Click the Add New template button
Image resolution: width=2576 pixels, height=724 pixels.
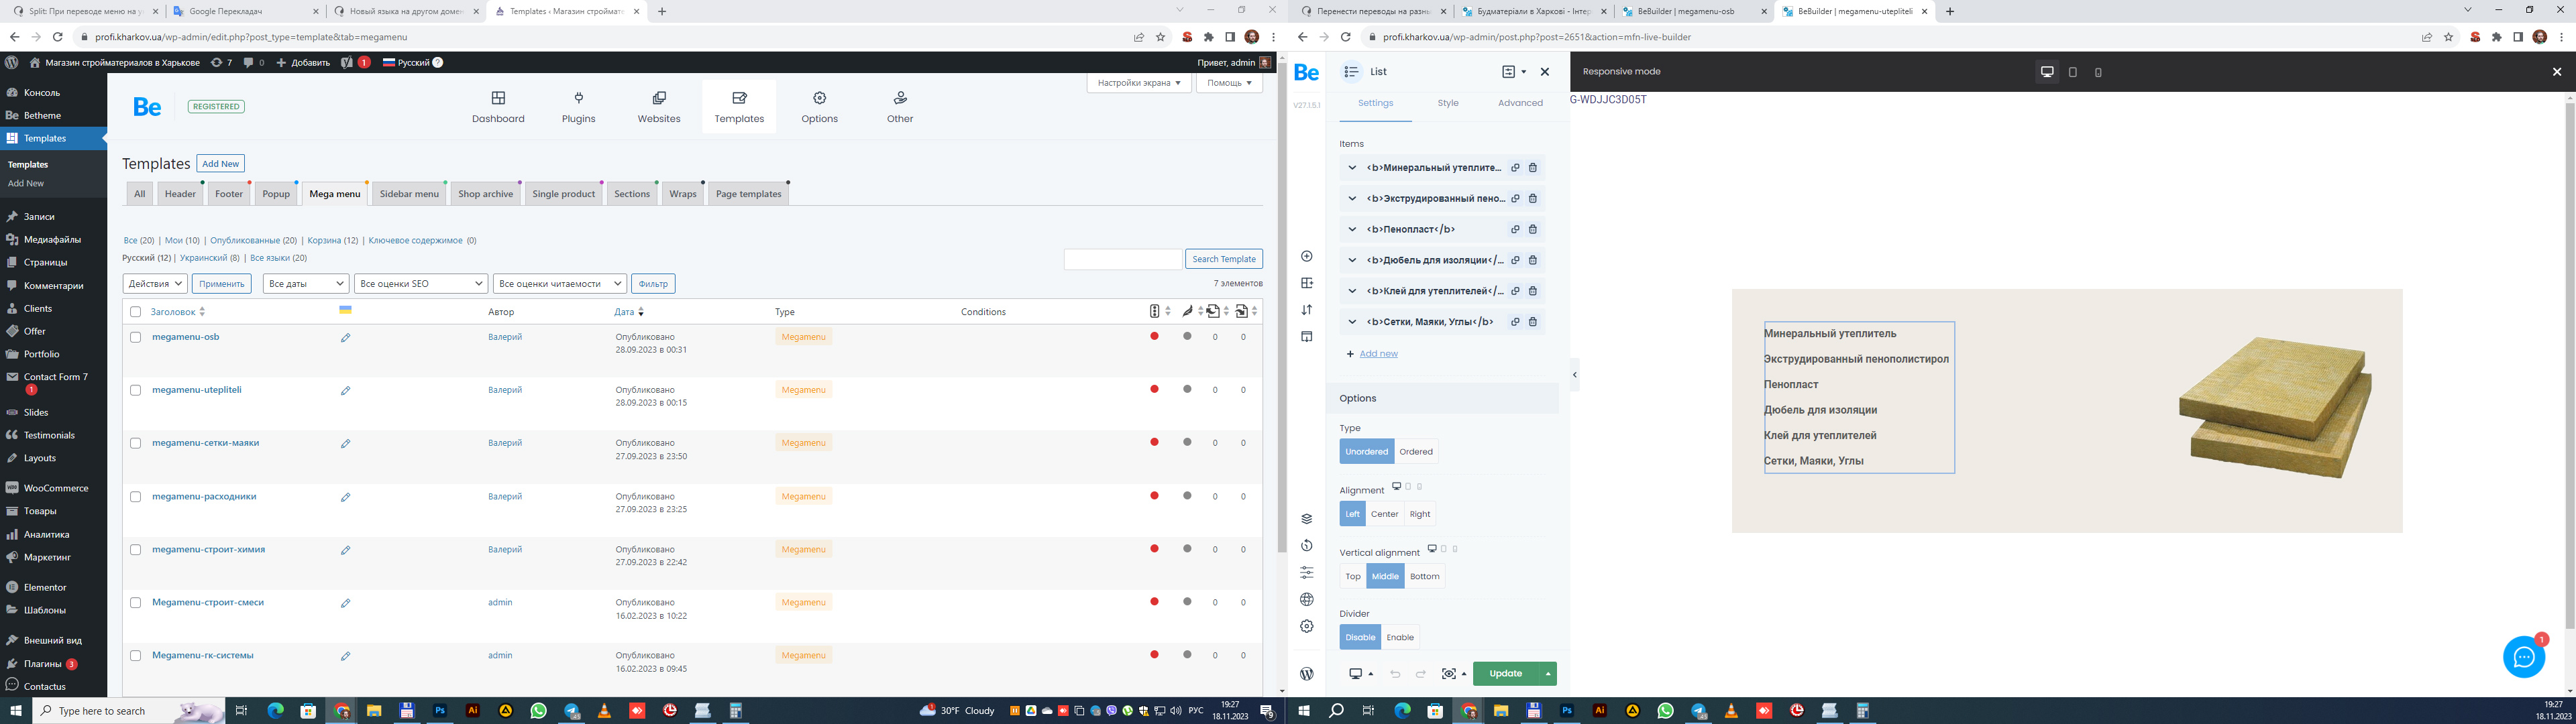click(x=220, y=164)
